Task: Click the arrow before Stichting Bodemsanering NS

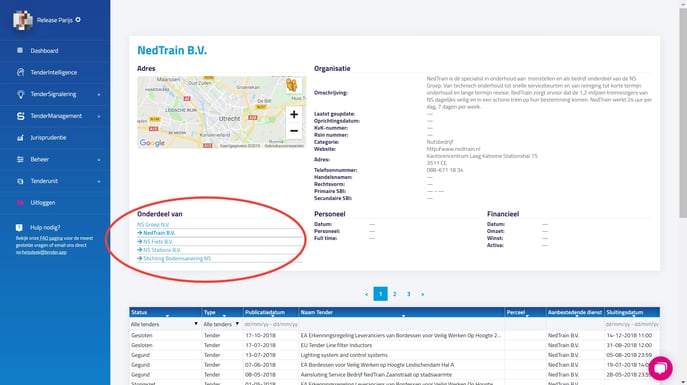Action: (x=139, y=258)
